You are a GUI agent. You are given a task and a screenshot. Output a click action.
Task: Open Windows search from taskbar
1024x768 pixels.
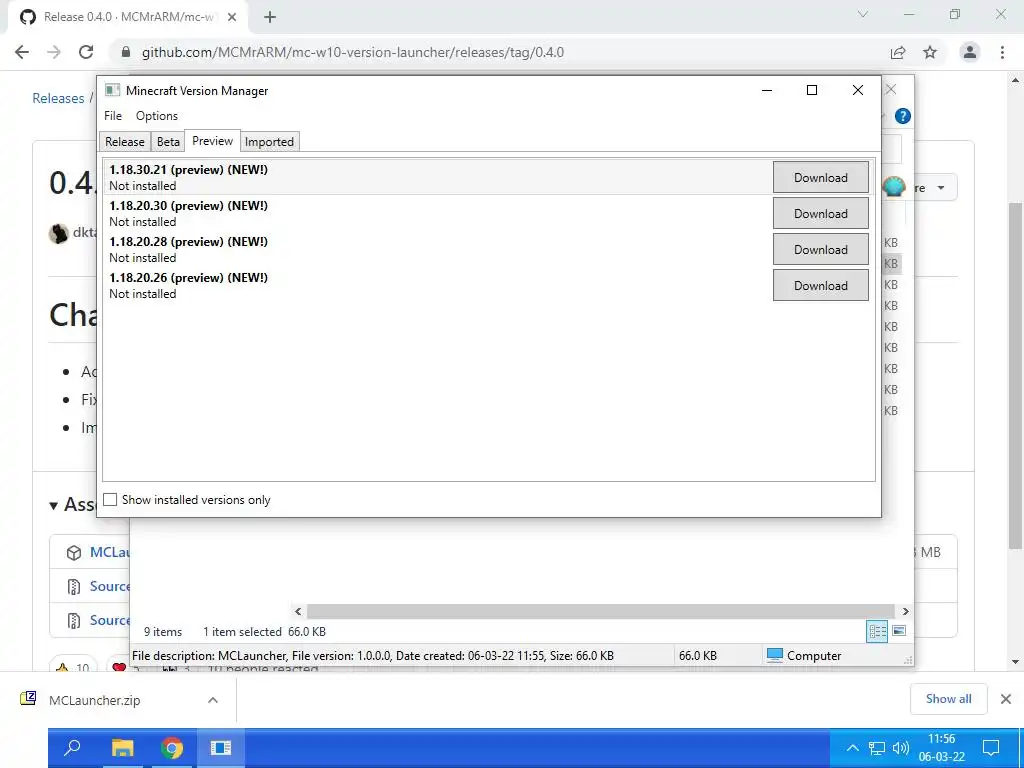(x=72, y=747)
